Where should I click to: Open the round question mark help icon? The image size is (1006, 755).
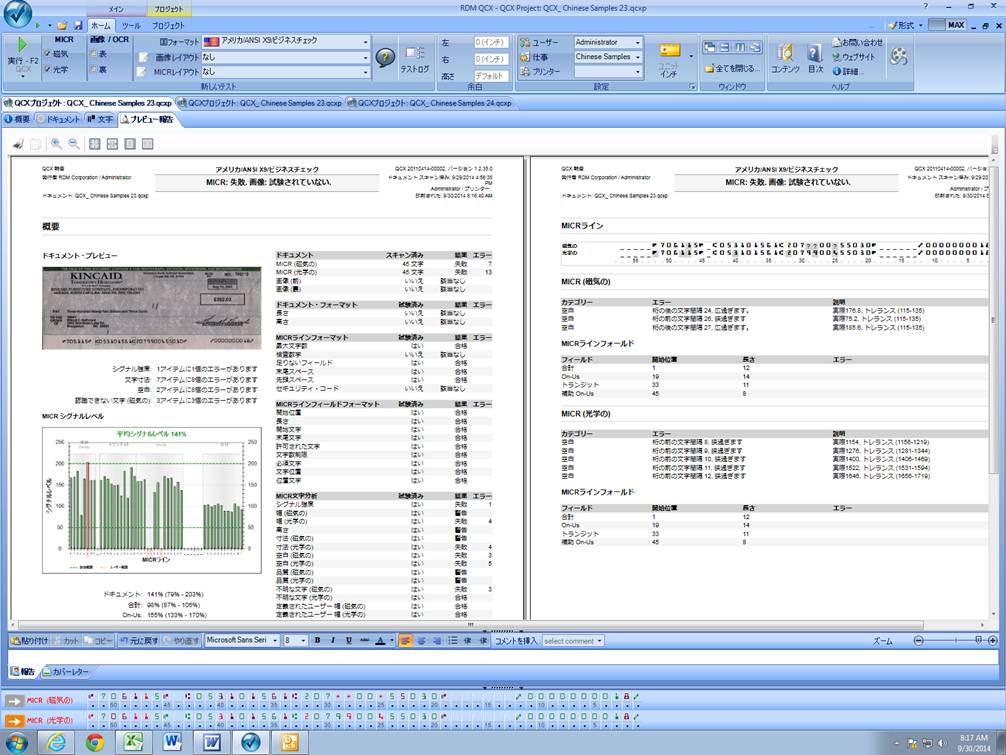coord(385,58)
